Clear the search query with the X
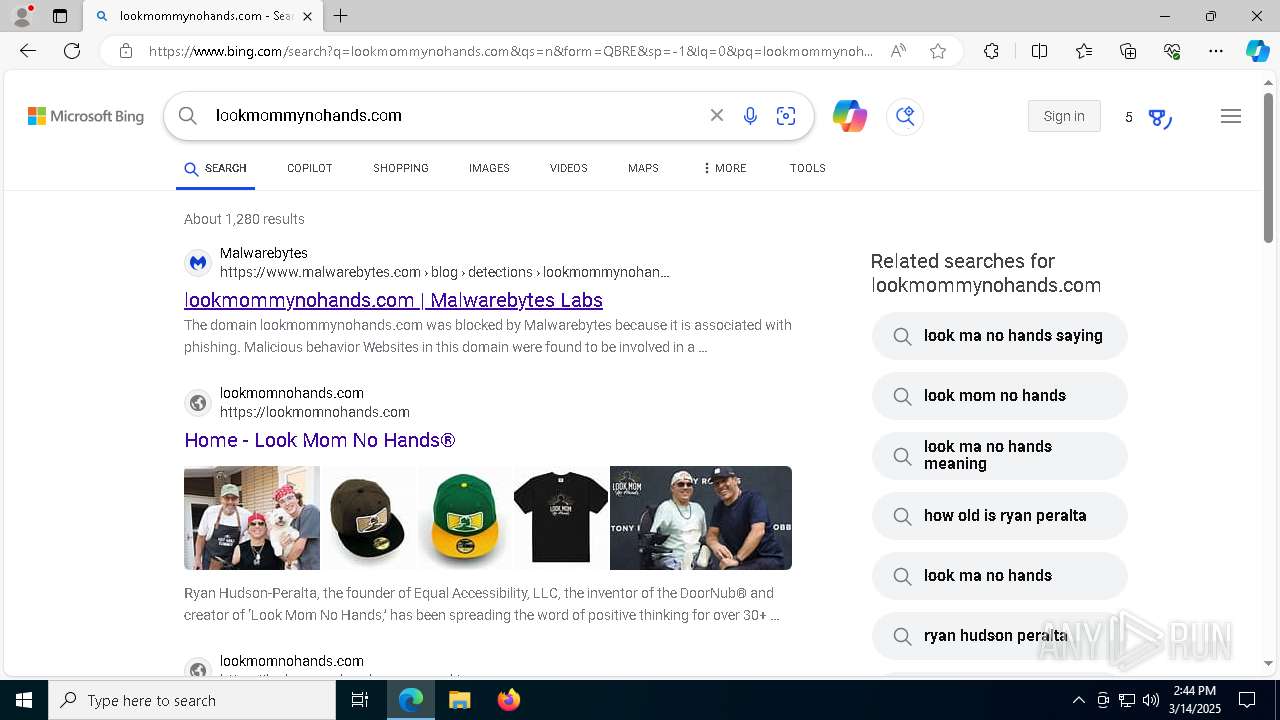Image resolution: width=1280 pixels, height=720 pixels. pos(717,116)
